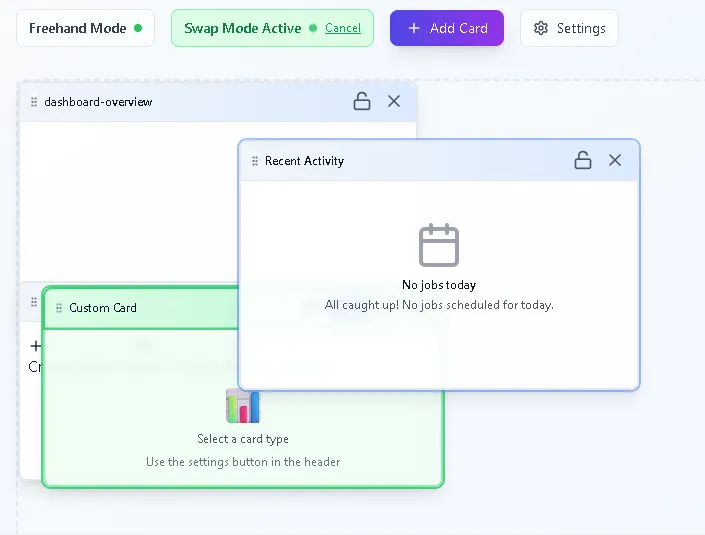Click the dashboard-overview title text
Image resolution: width=705 pixels, height=535 pixels.
[98, 102]
